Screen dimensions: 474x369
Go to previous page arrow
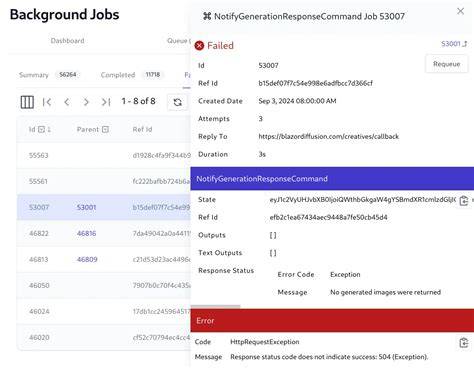[x=67, y=102]
